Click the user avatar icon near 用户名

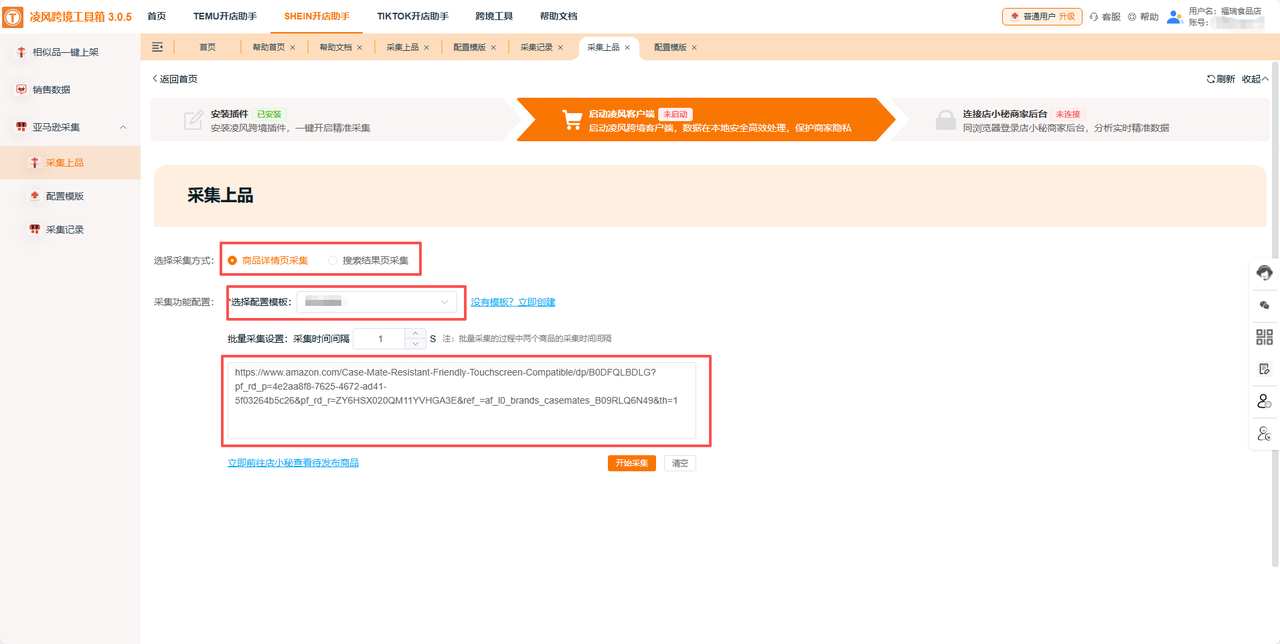pos(1174,15)
